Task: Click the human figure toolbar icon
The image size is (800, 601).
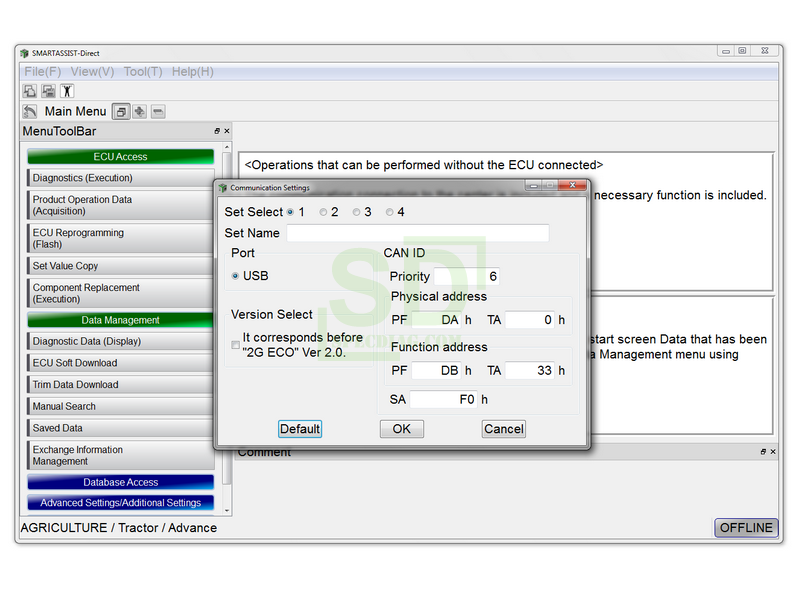Action: 66,91
